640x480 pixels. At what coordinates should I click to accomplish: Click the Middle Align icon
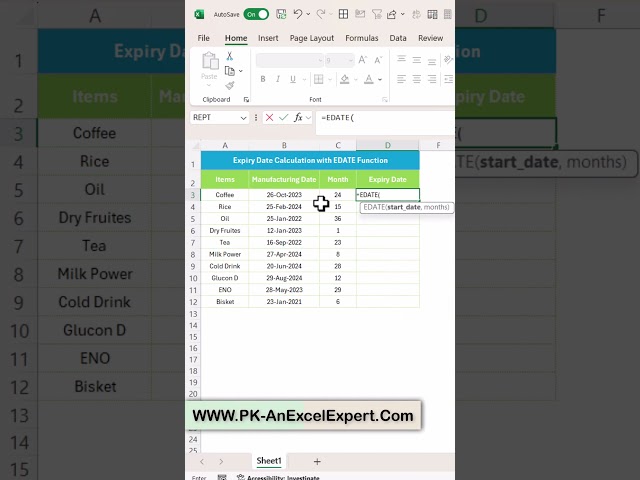(x=417, y=60)
